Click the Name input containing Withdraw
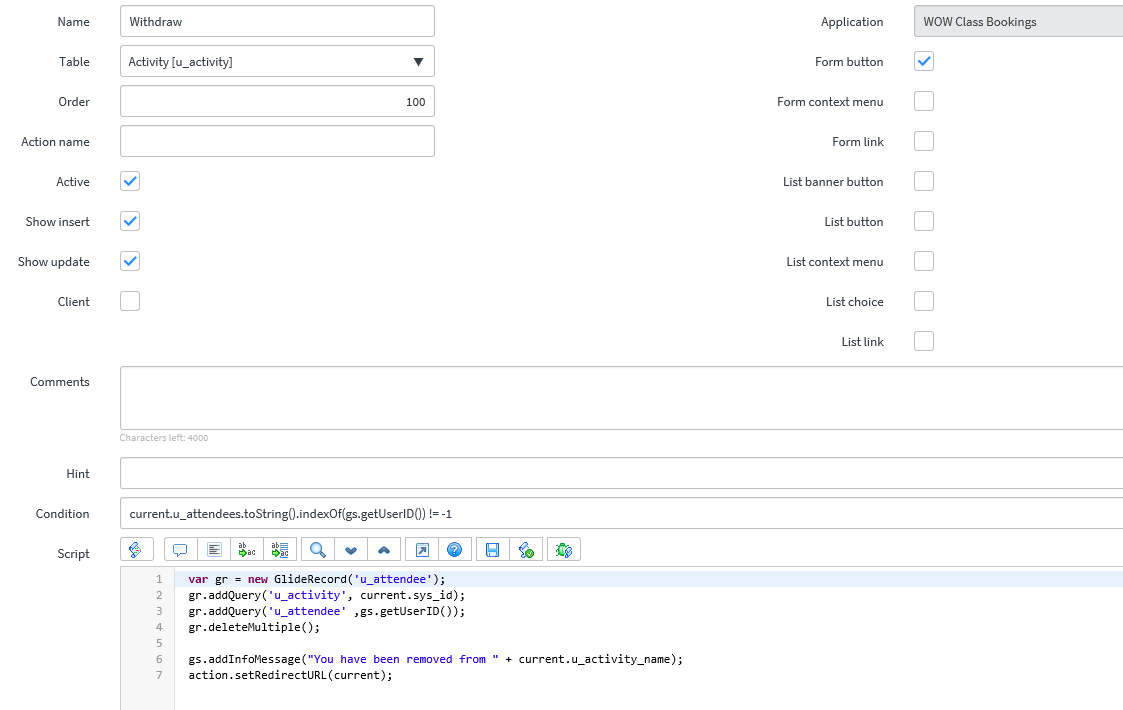Image resolution: width=1123 pixels, height=710 pixels. pyautogui.click(x=276, y=21)
